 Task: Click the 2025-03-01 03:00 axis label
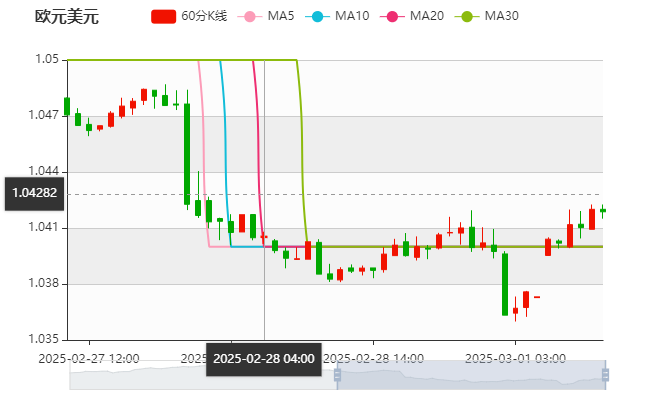[517, 358]
